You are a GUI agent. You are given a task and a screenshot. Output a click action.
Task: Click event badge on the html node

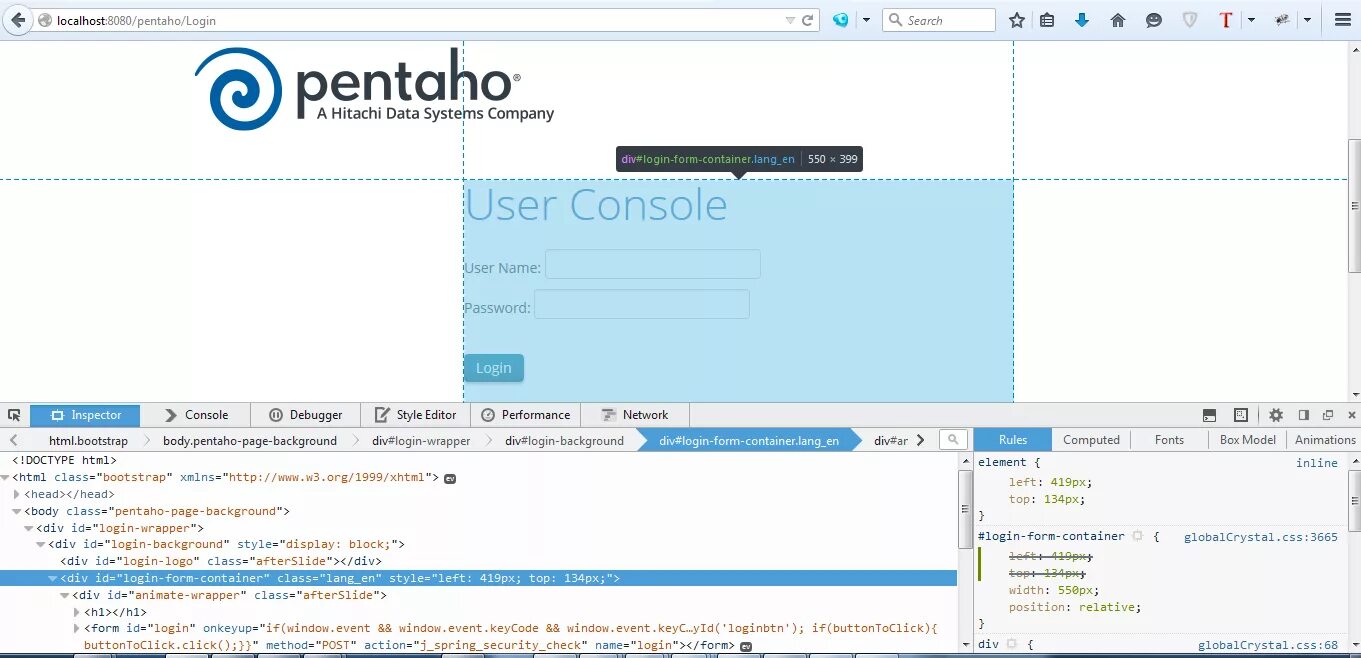pos(450,478)
